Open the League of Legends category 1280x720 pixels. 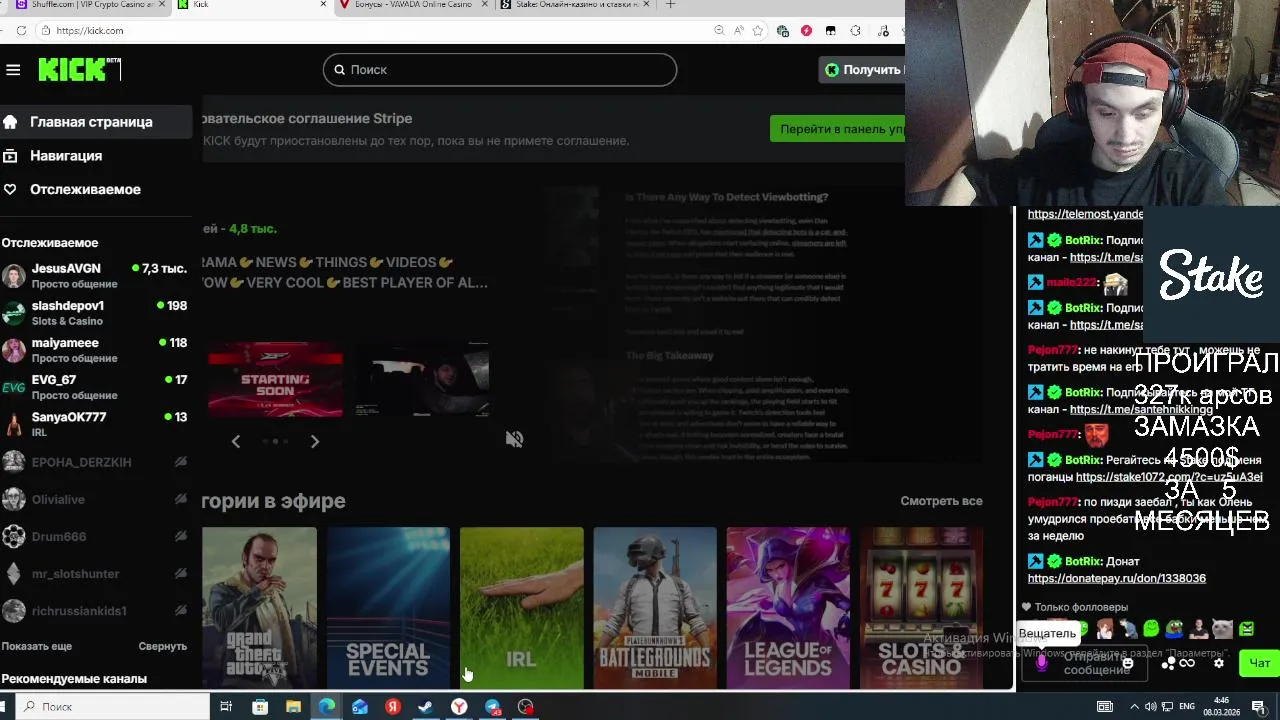click(x=788, y=608)
